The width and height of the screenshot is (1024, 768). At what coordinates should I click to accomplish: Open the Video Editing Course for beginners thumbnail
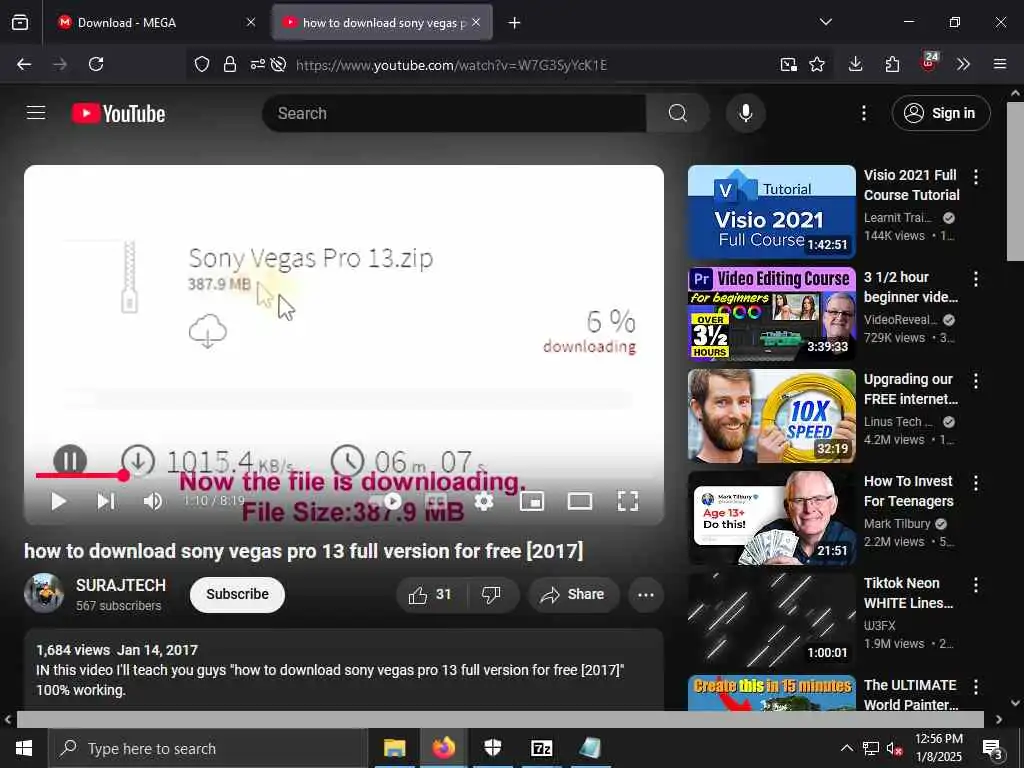pos(771,313)
